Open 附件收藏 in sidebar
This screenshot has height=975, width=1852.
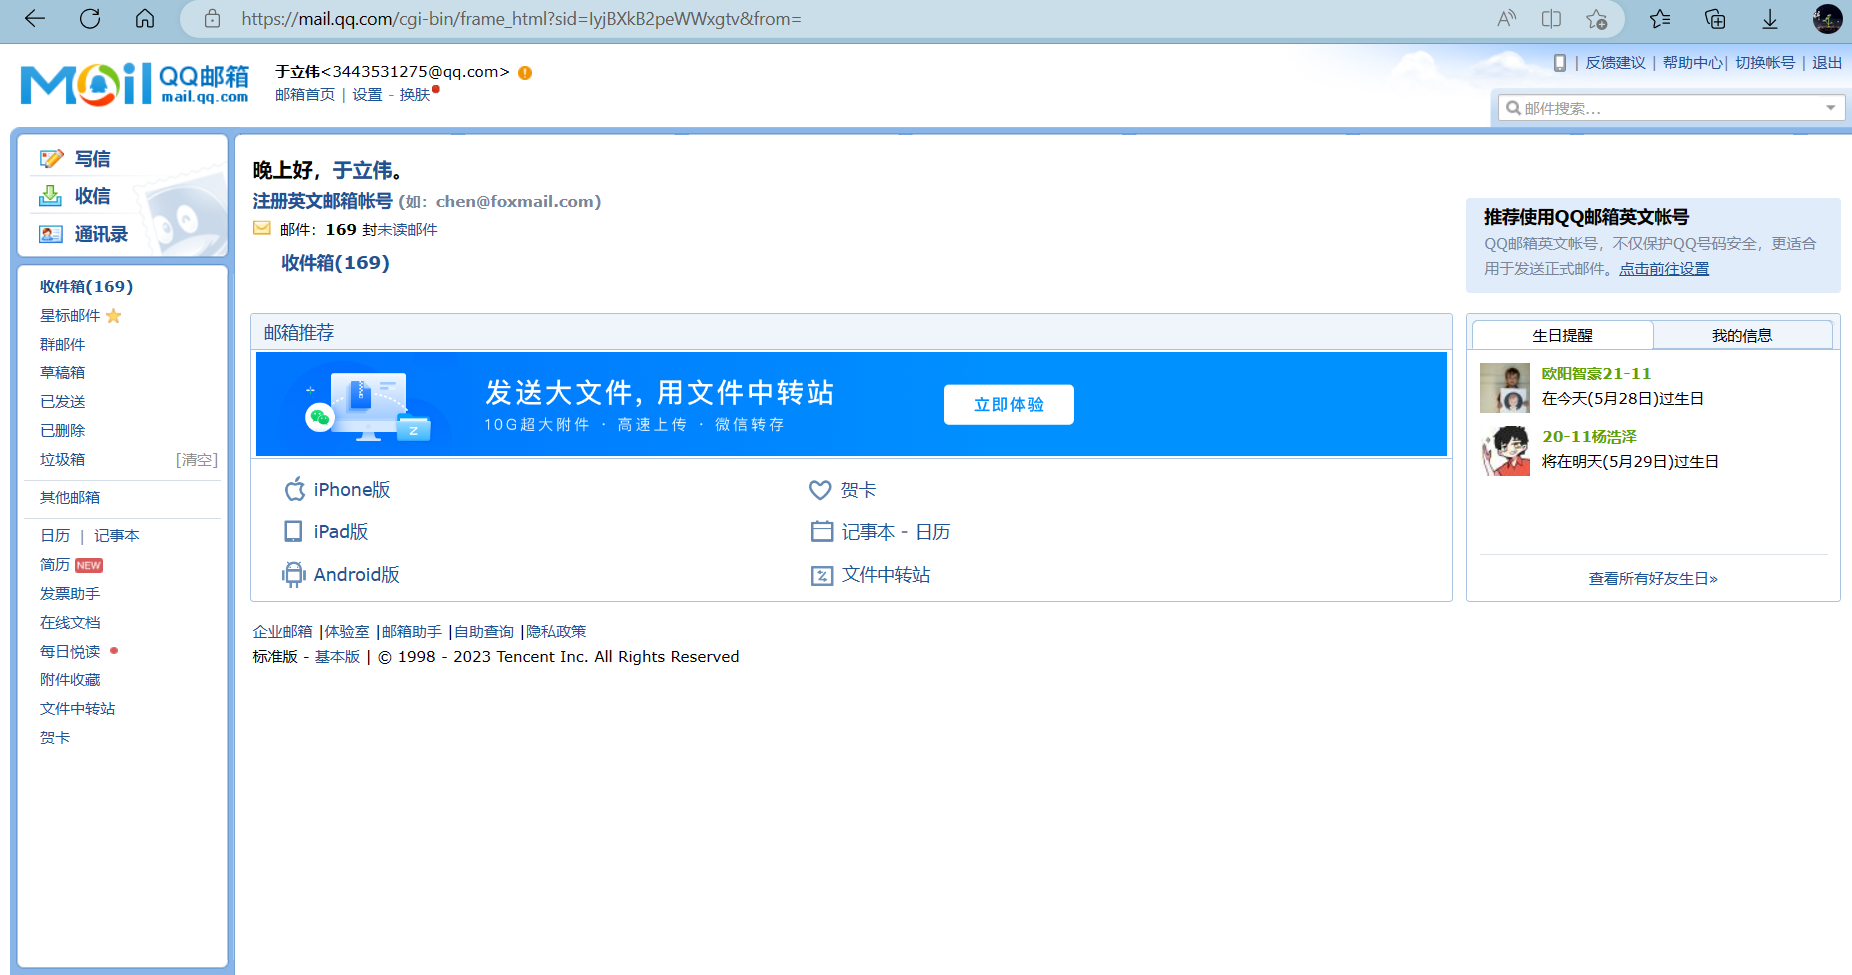click(x=70, y=680)
